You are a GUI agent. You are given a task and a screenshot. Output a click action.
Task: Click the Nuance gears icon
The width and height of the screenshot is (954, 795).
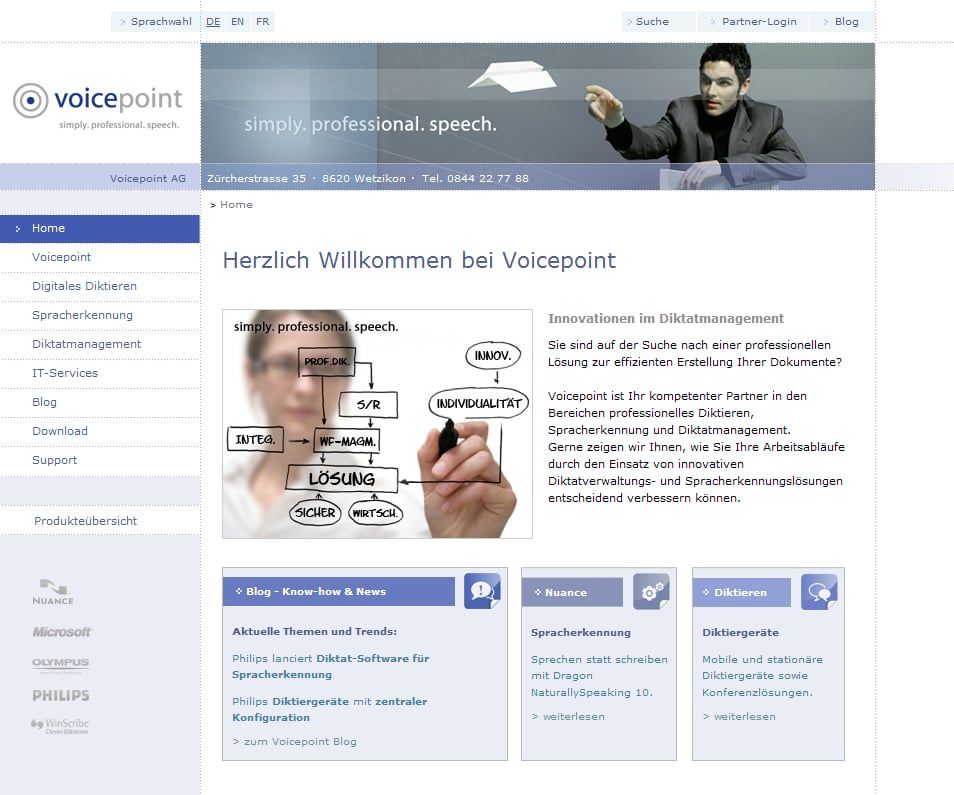(651, 591)
